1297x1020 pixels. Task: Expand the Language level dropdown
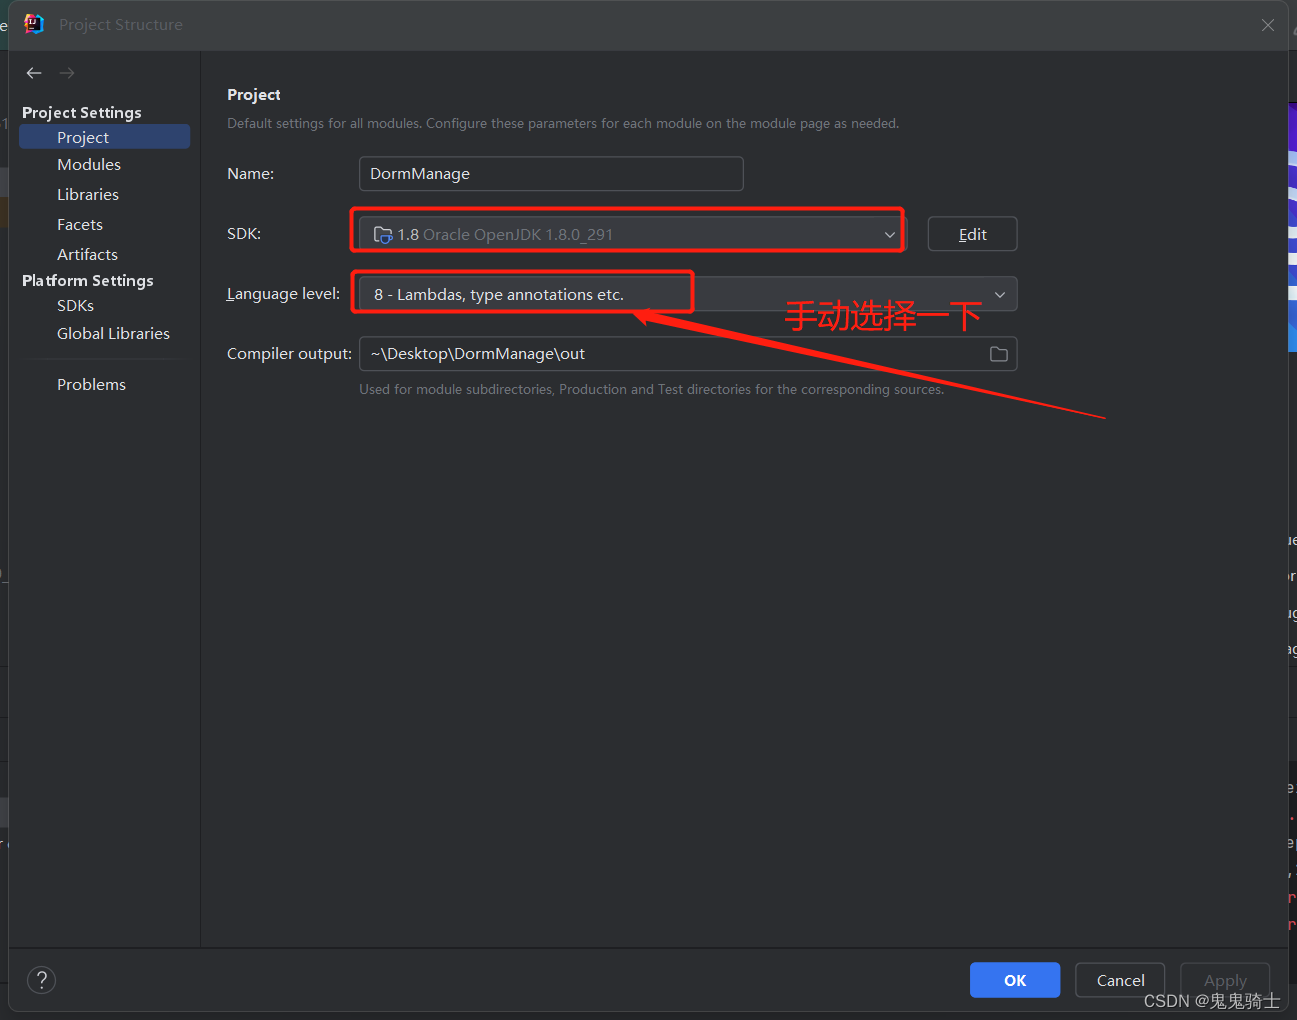point(688,294)
